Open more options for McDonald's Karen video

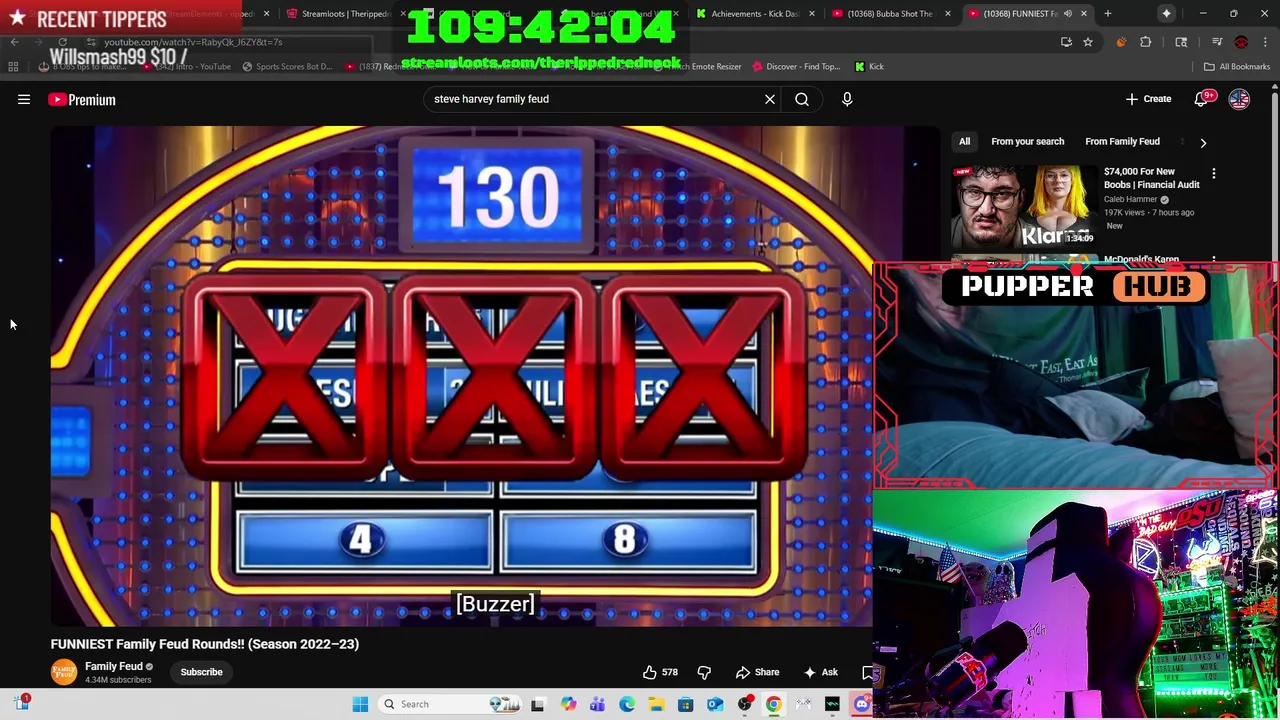click(x=1214, y=260)
